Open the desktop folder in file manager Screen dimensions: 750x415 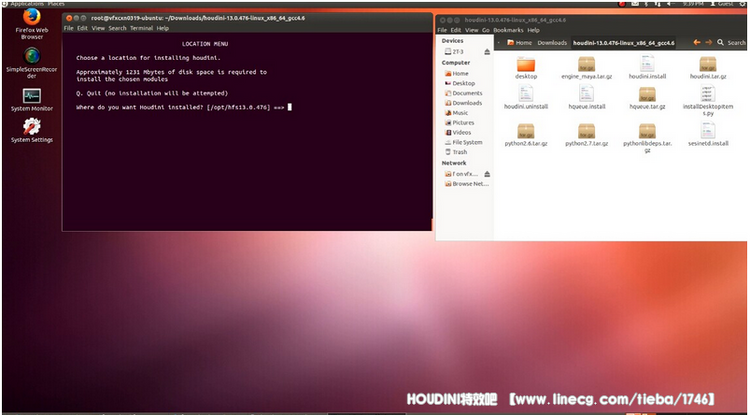click(526, 68)
